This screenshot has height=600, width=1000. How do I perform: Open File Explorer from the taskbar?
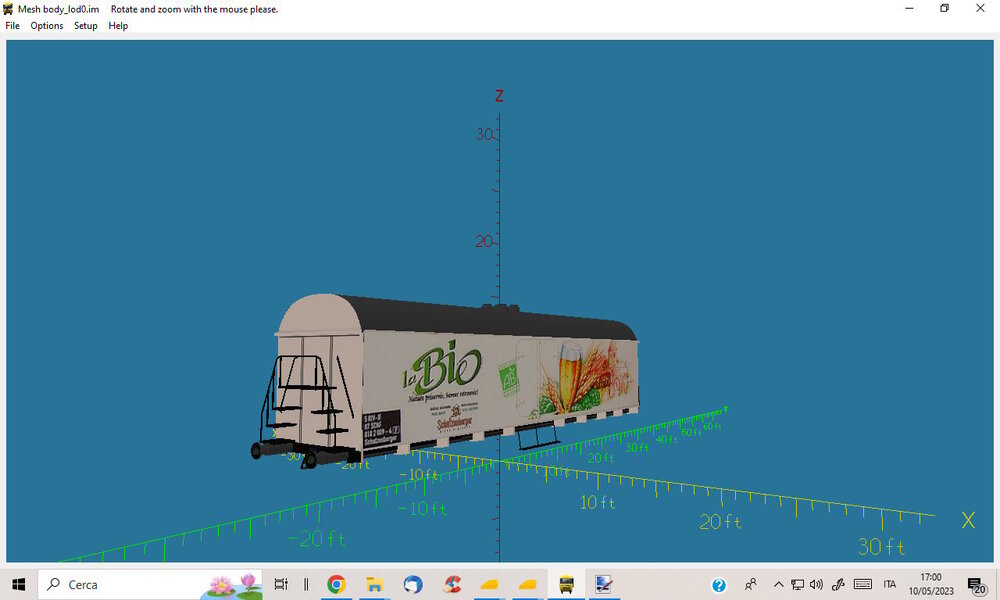coord(374,584)
